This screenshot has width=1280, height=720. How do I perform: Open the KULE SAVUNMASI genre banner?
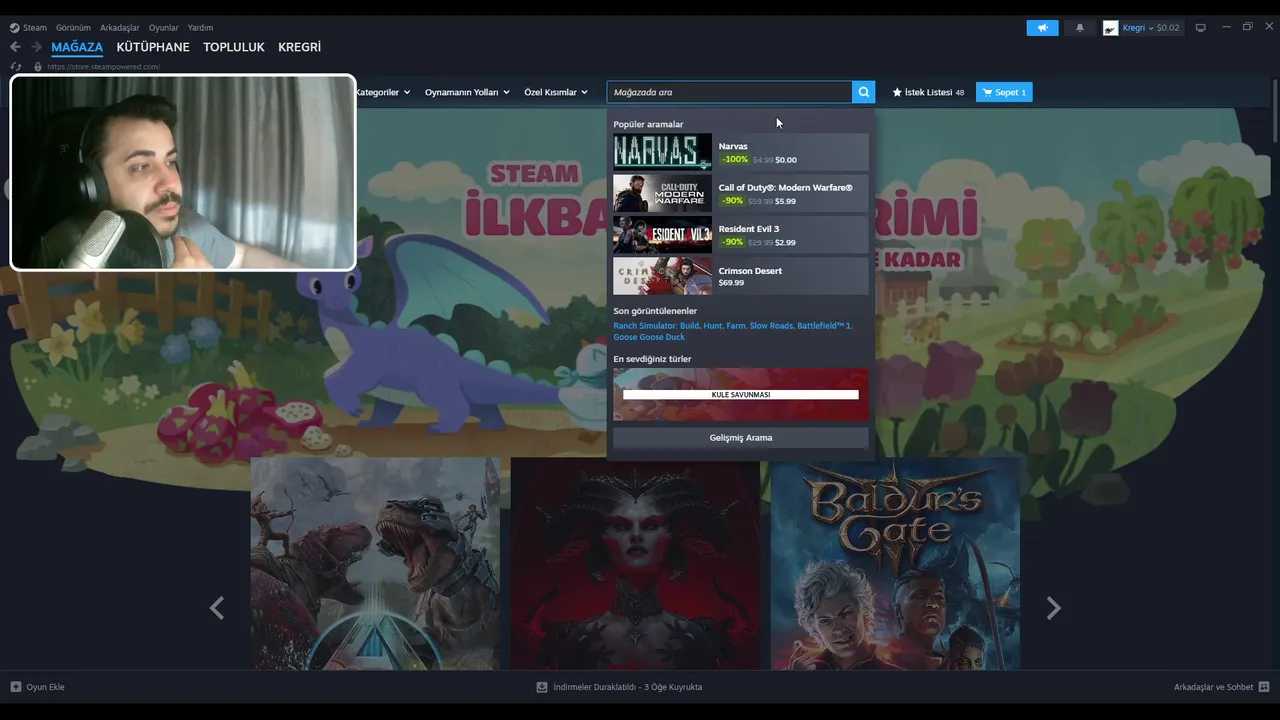741,394
